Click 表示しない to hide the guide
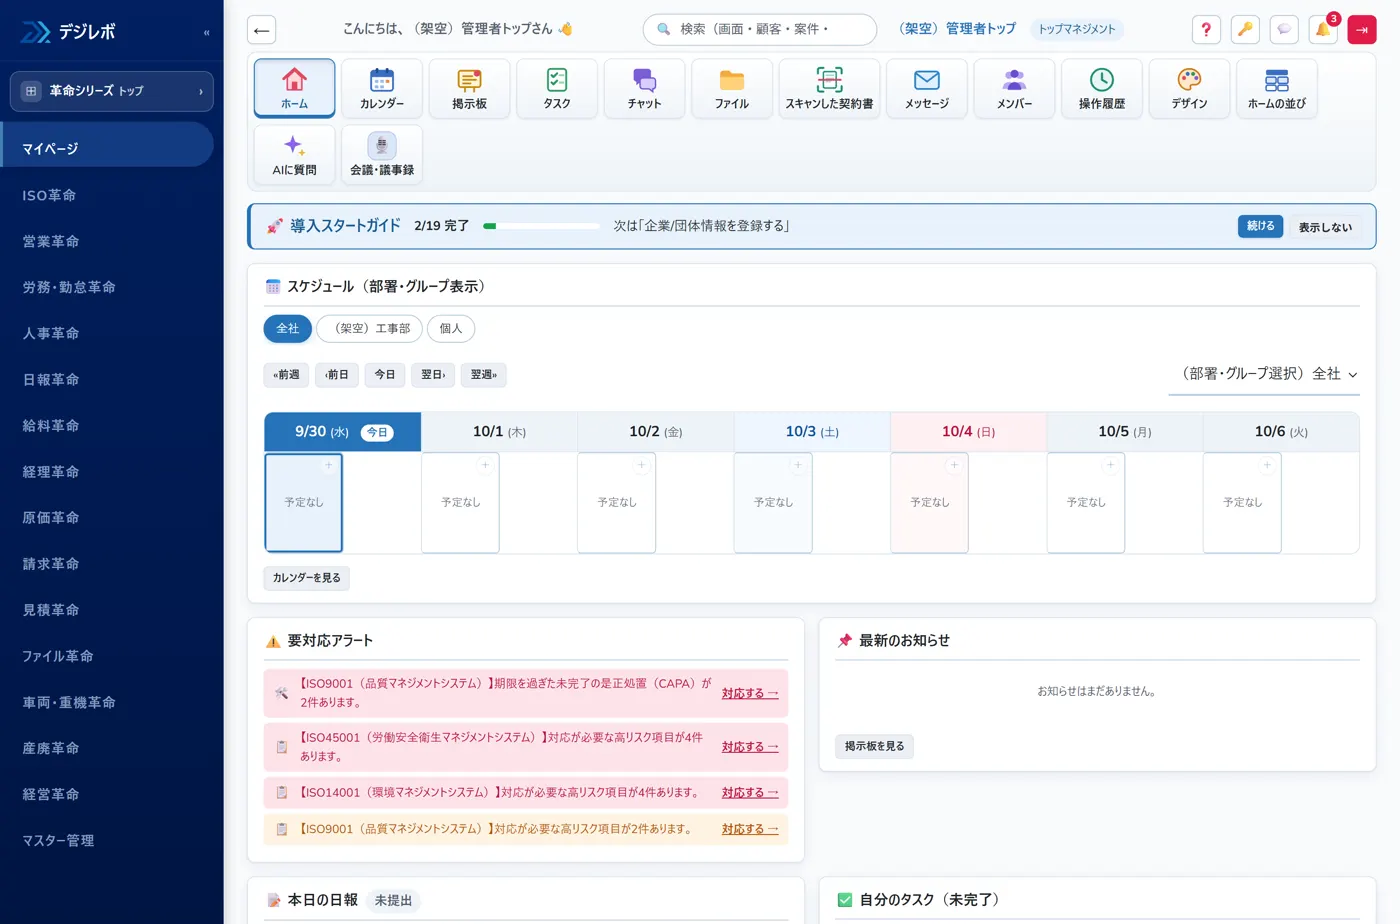Screen dimensions: 1400x924 (1325, 227)
